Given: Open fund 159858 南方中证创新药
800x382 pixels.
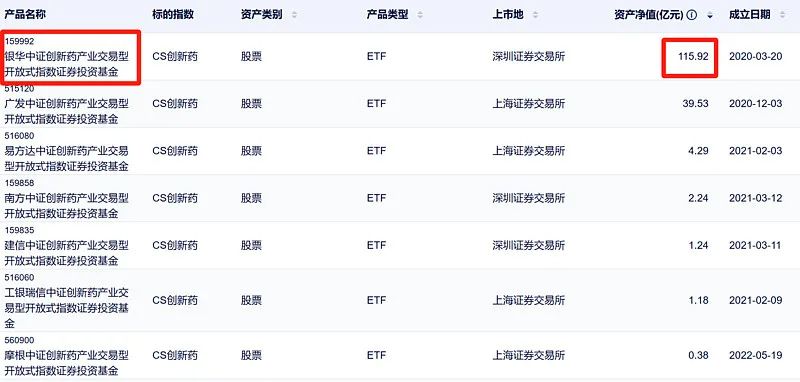Looking at the screenshot, I should pos(67,198).
